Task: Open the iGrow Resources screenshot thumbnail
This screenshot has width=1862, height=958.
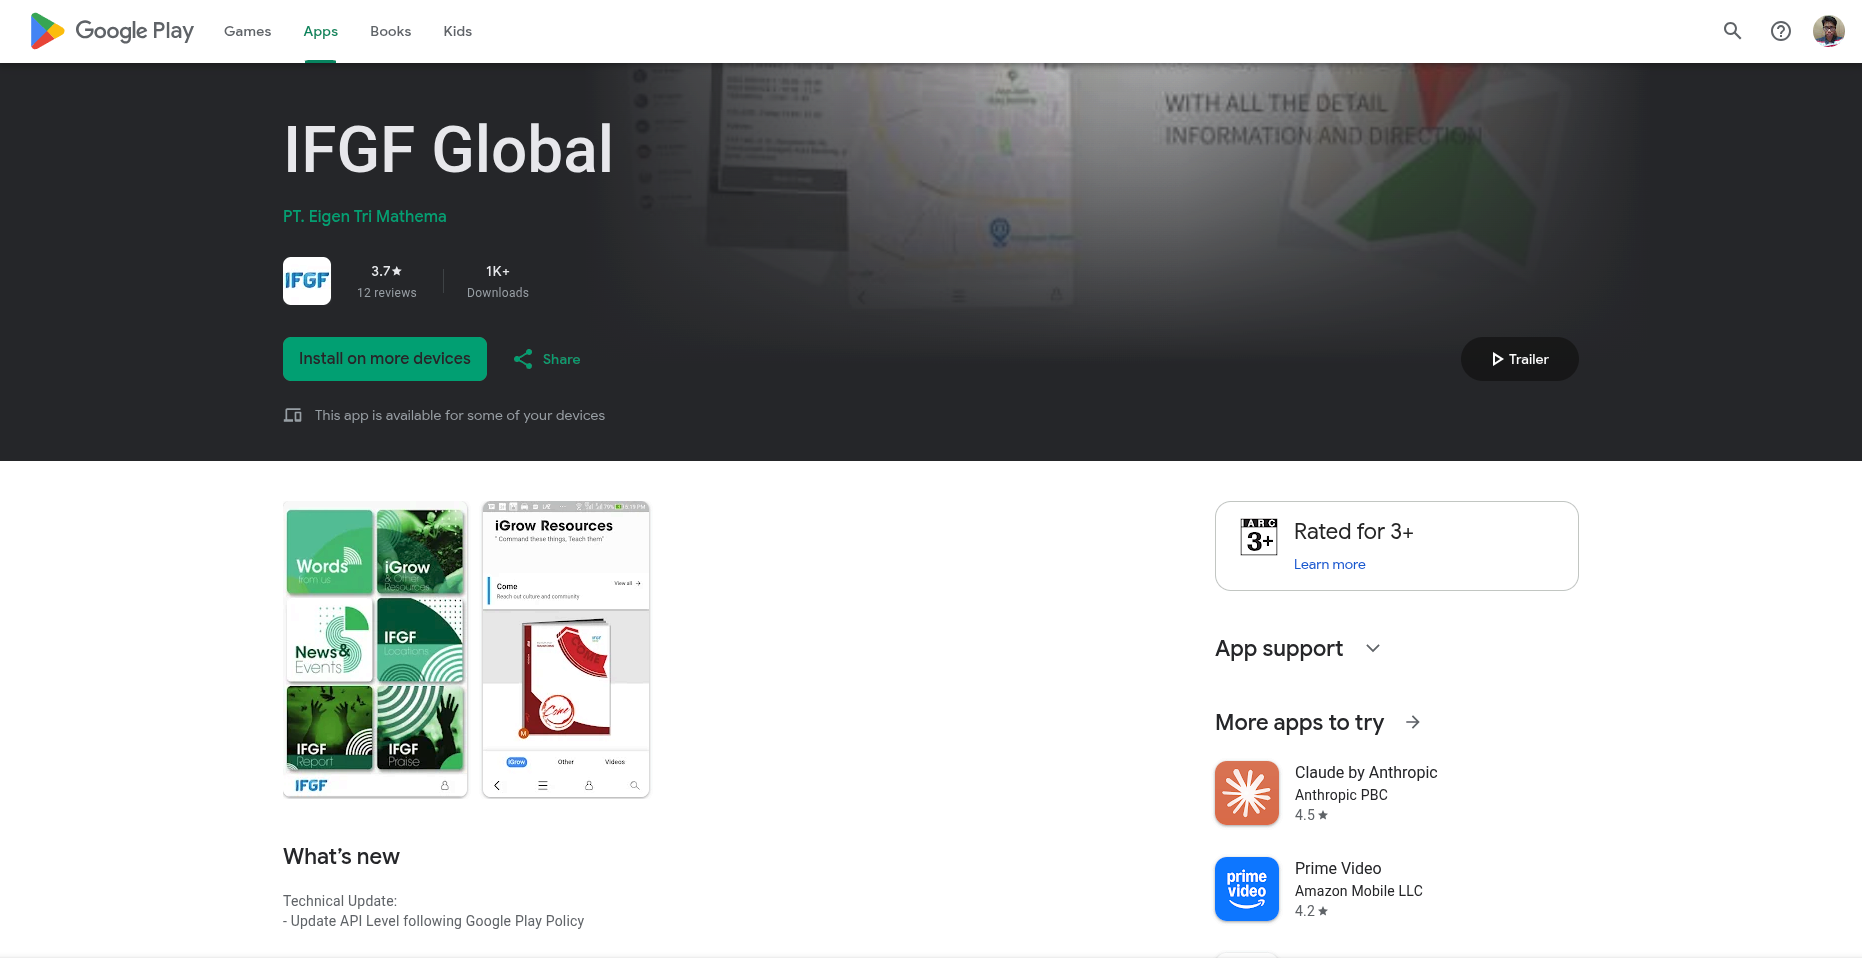Action: (x=566, y=649)
